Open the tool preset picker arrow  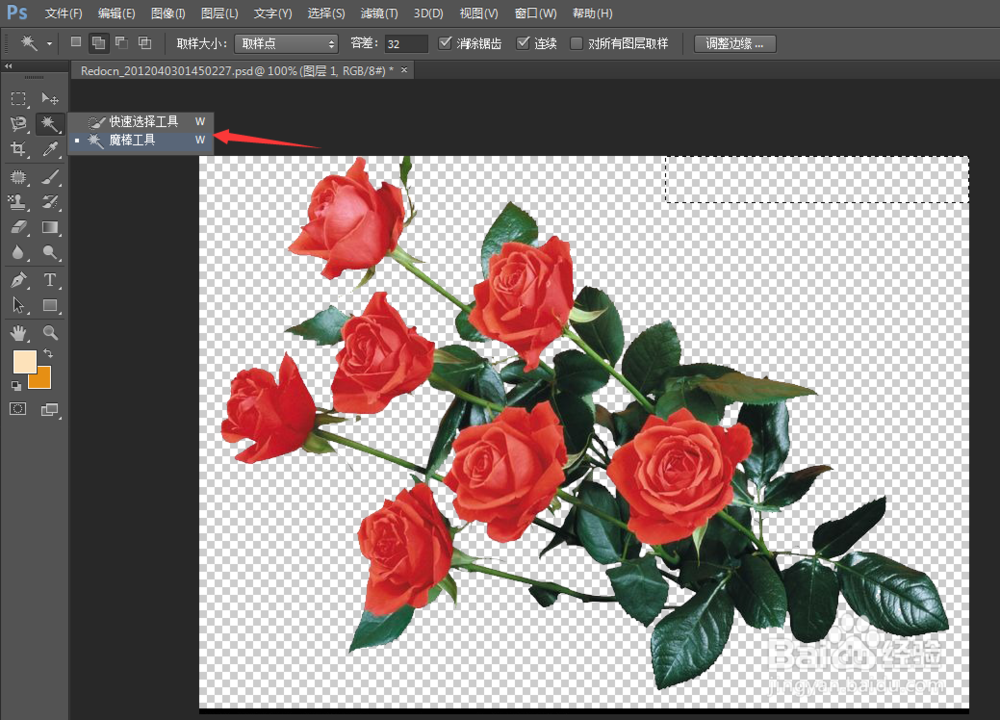49,44
